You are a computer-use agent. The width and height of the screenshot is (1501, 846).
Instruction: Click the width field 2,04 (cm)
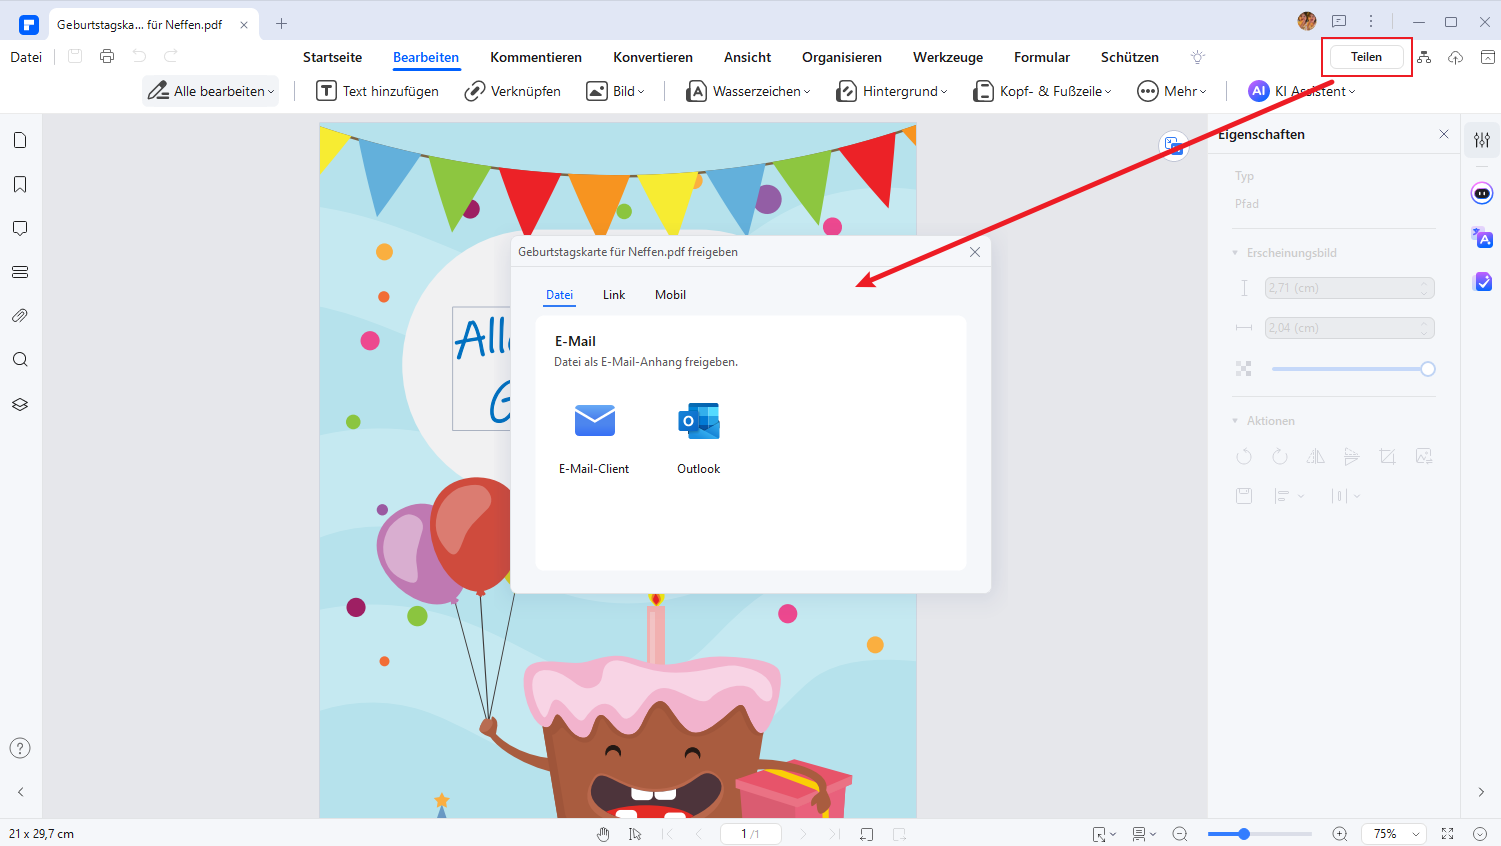1350,328
